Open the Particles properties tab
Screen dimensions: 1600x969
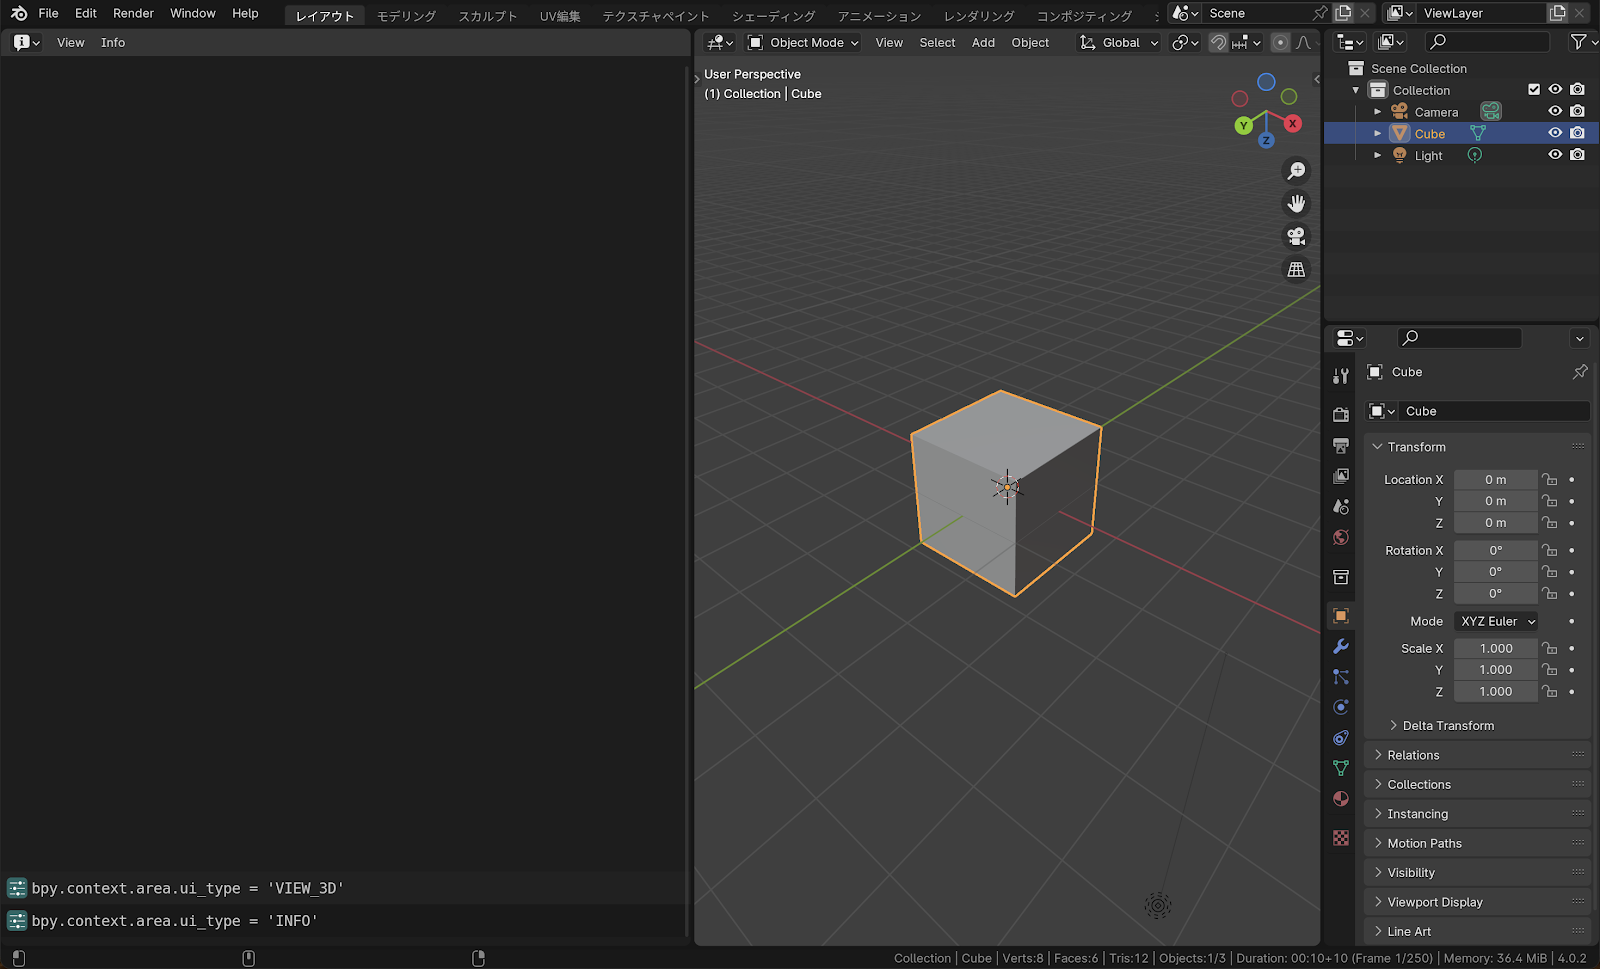pyautogui.click(x=1341, y=677)
